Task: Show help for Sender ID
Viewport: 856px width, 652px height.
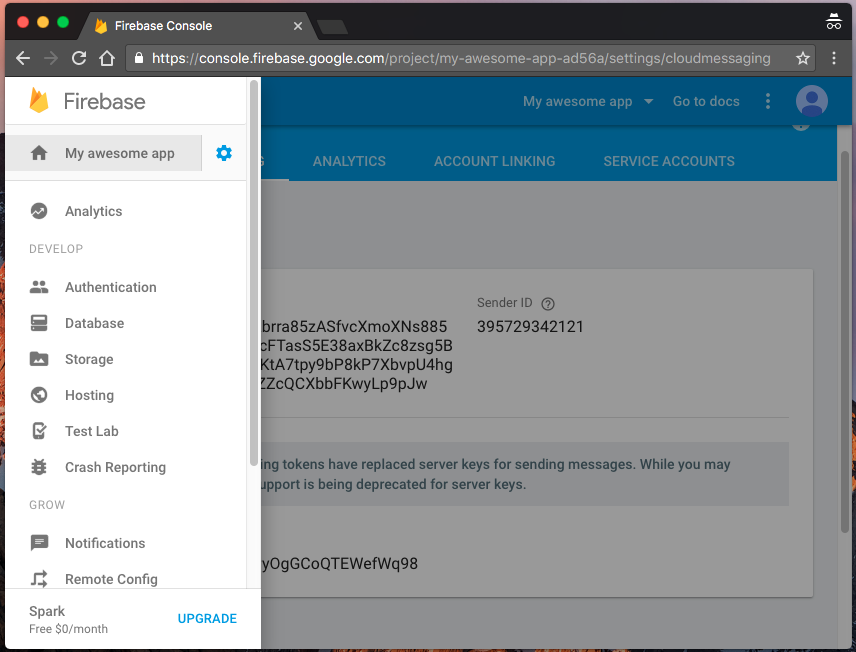Action: [x=548, y=304]
